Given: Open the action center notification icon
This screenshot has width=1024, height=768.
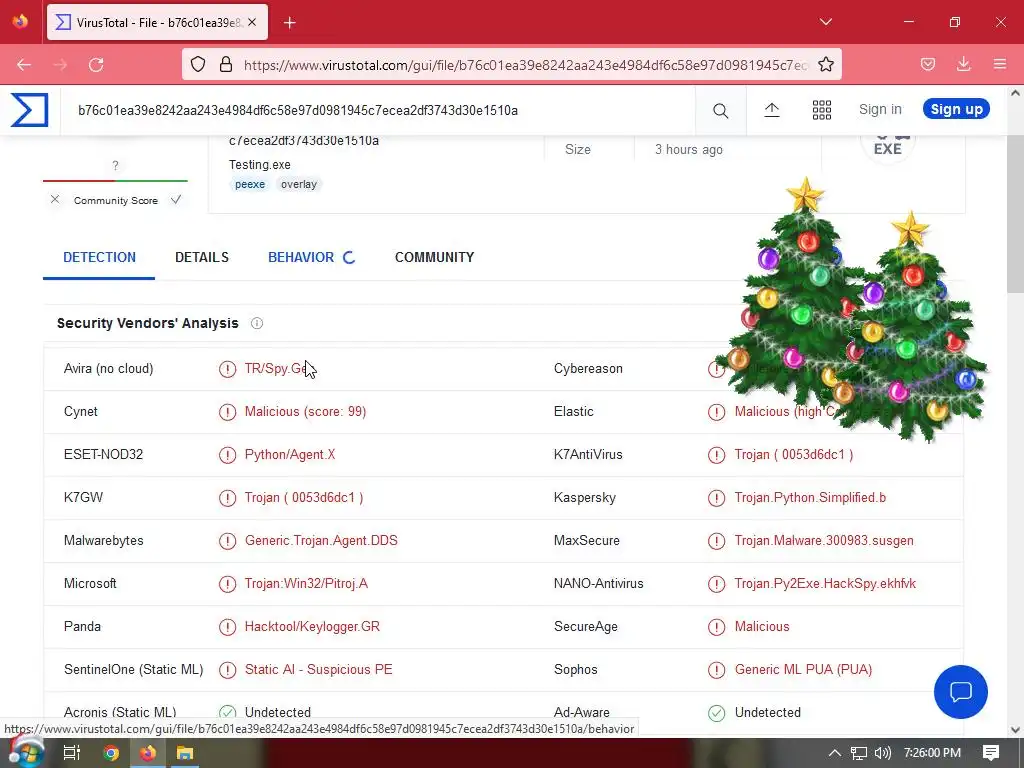Looking at the screenshot, I should [x=991, y=753].
